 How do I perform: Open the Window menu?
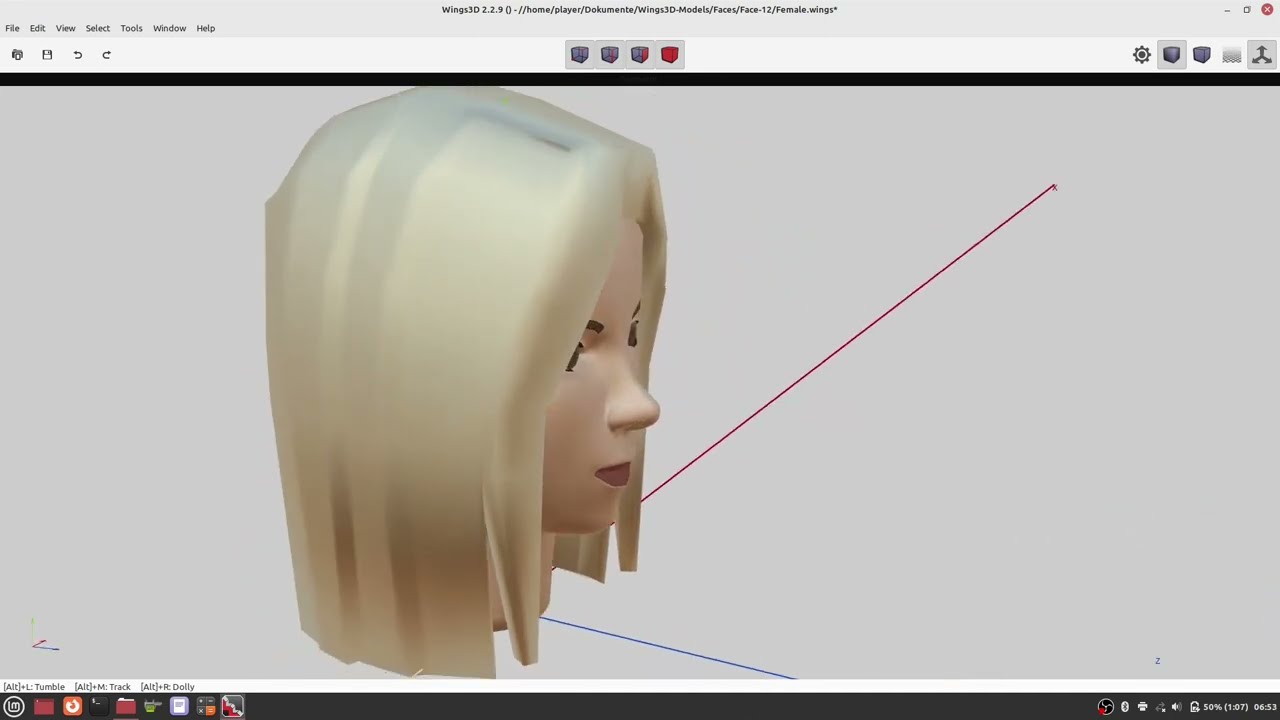[x=169, y=28]
